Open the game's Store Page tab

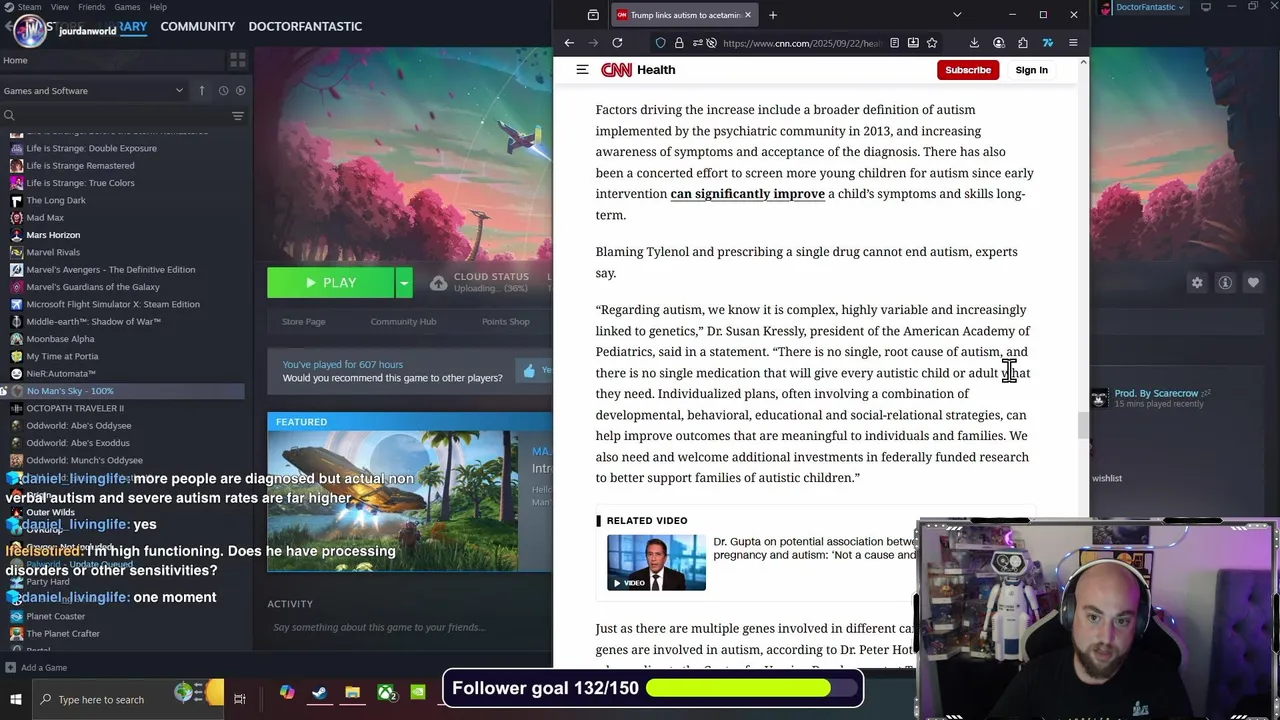(x=303, y=321)
